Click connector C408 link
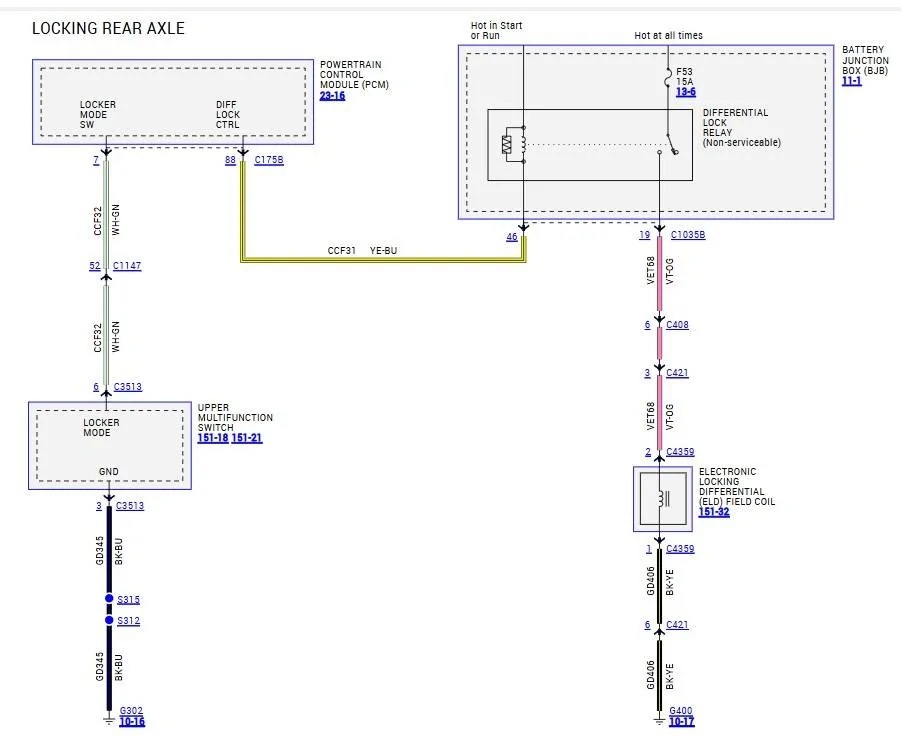This screenshot has width=901, height=739. [x=677, y=325]
